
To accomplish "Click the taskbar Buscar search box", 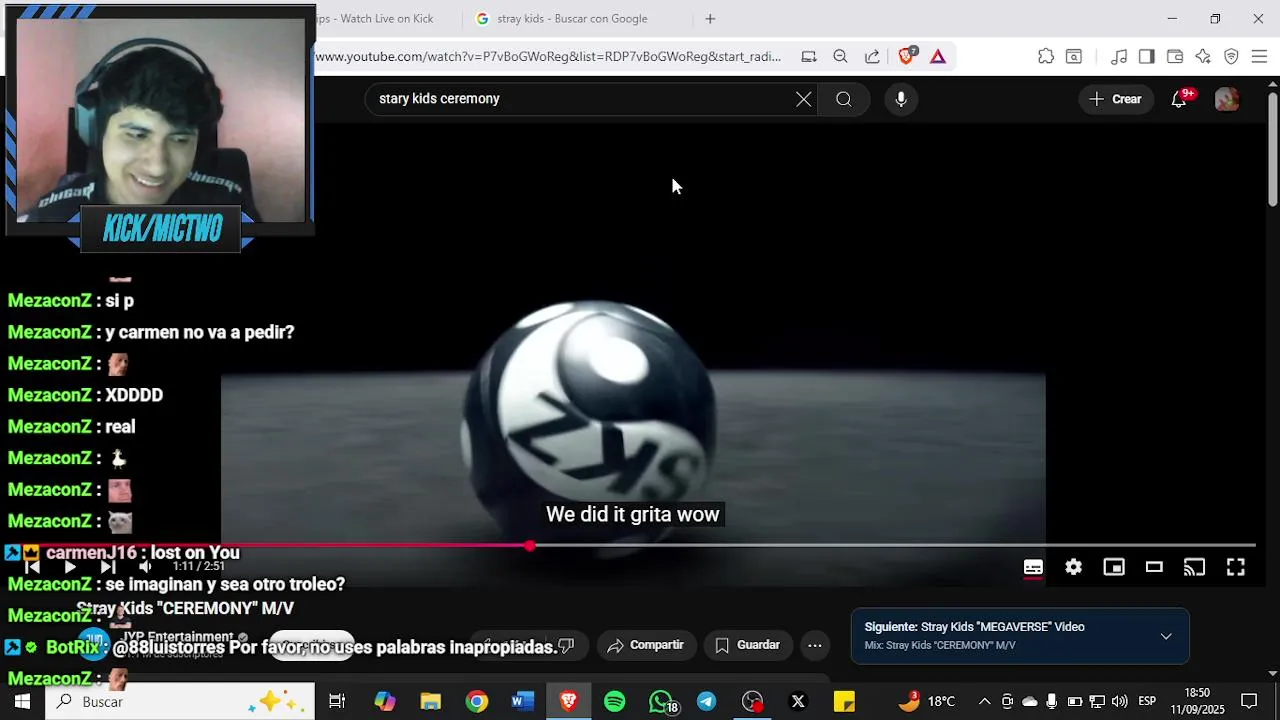I will [x=181, y=701].
